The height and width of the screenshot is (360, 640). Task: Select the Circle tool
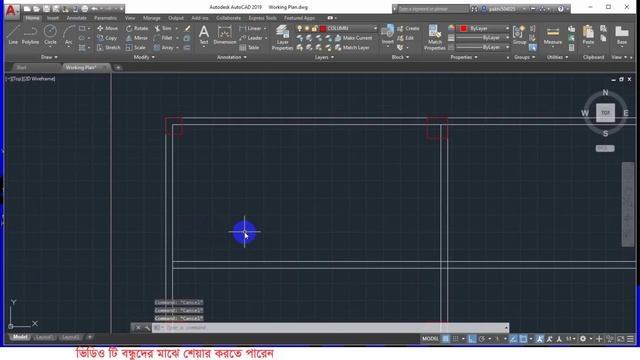point(50,35)
